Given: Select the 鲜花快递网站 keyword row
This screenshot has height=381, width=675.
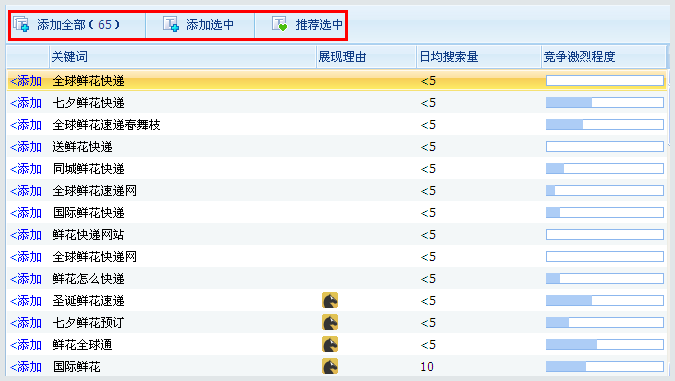Looking at the screenshot, I should point(337,235).
